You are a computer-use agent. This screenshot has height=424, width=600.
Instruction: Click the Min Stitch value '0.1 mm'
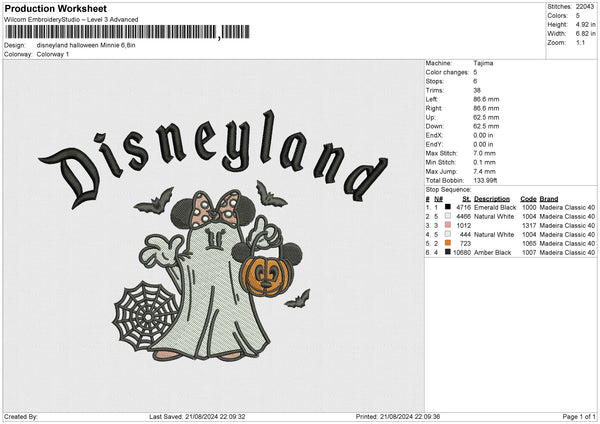[x=484, y=162]
